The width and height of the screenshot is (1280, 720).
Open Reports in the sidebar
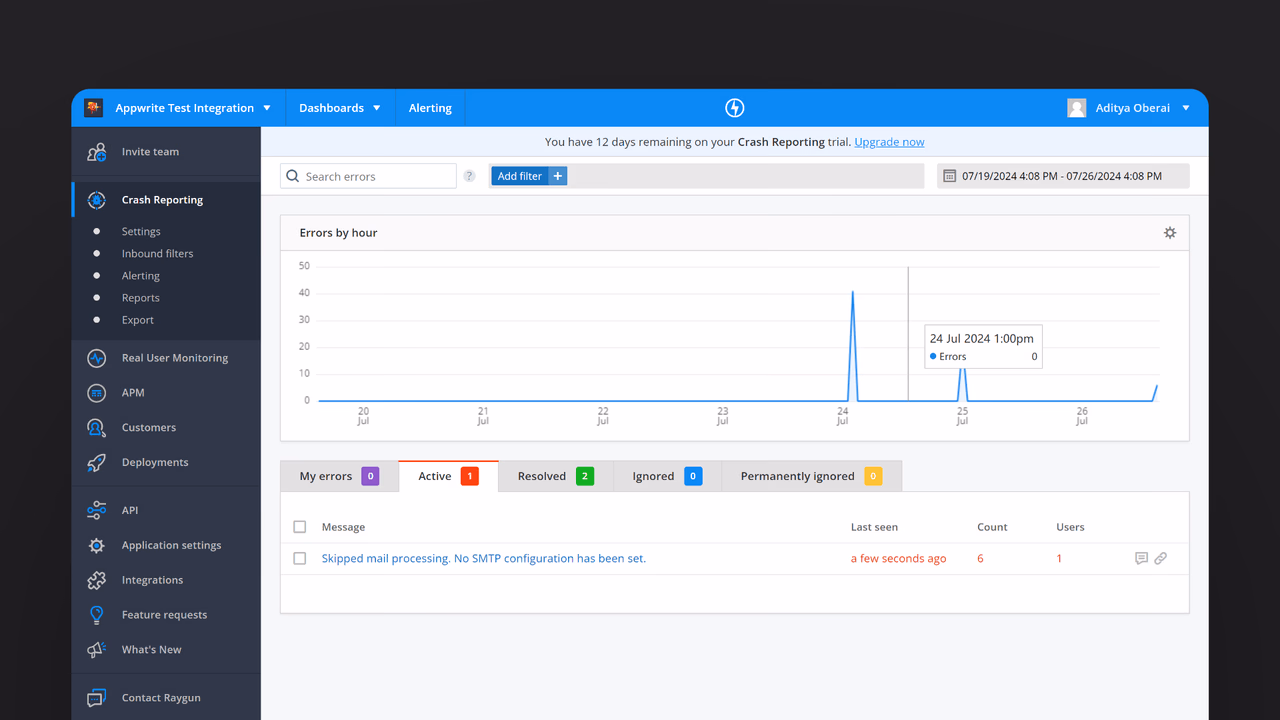coord(141,298)
